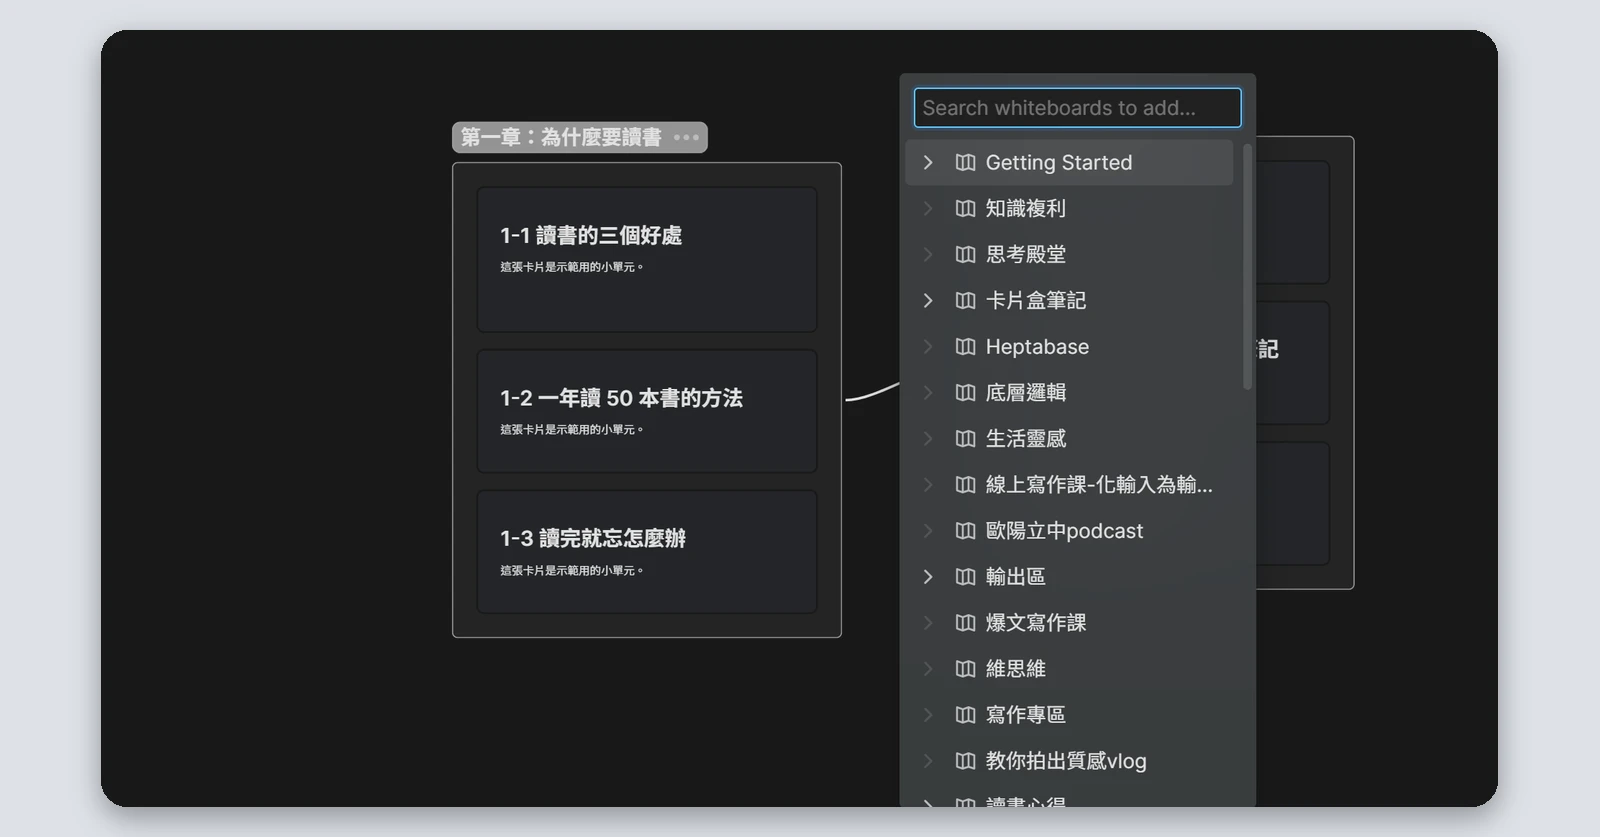Click the book icon beside 知識複利
This screenshot has width=1600, height=837.
(x=965, y=208)
